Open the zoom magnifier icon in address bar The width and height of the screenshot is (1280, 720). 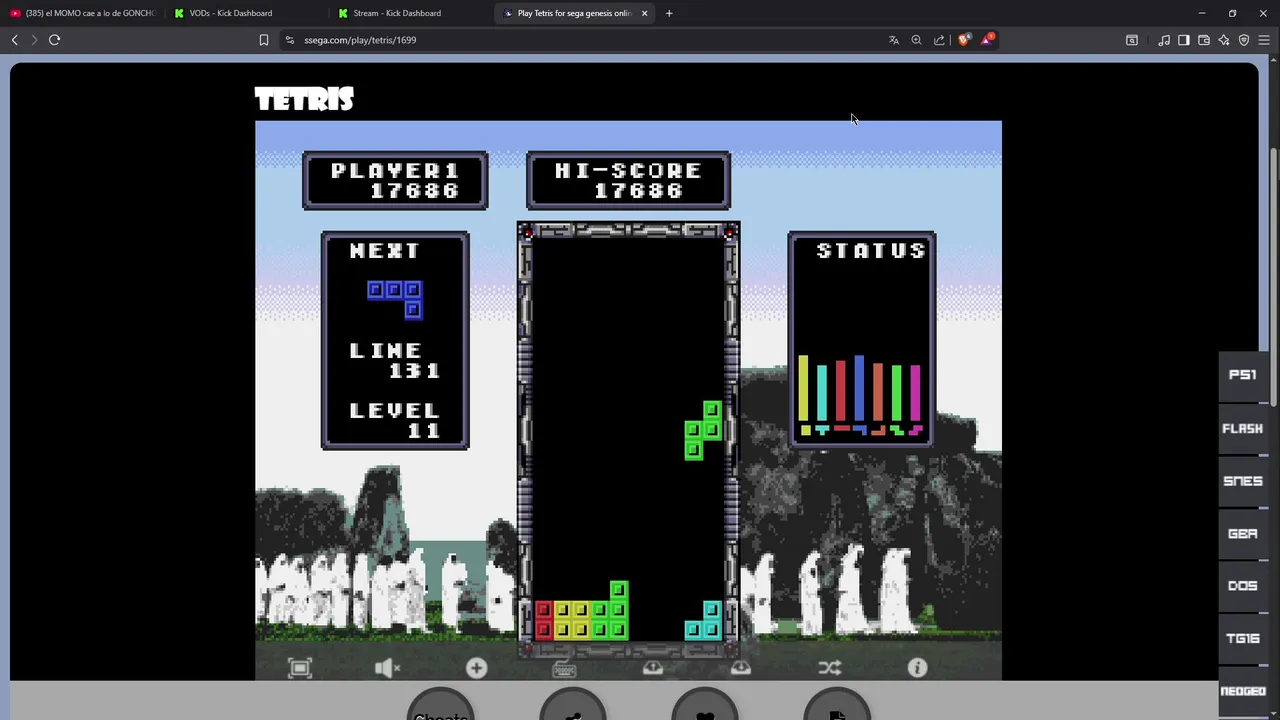click(916, 40)
